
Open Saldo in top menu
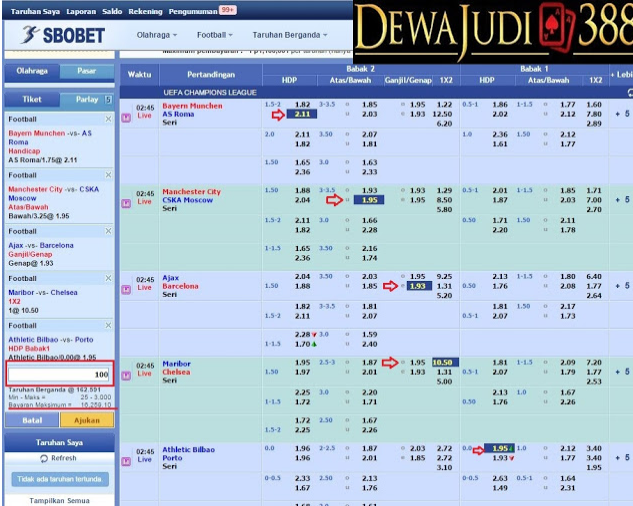pyautogui.click(x=112, y=11)
